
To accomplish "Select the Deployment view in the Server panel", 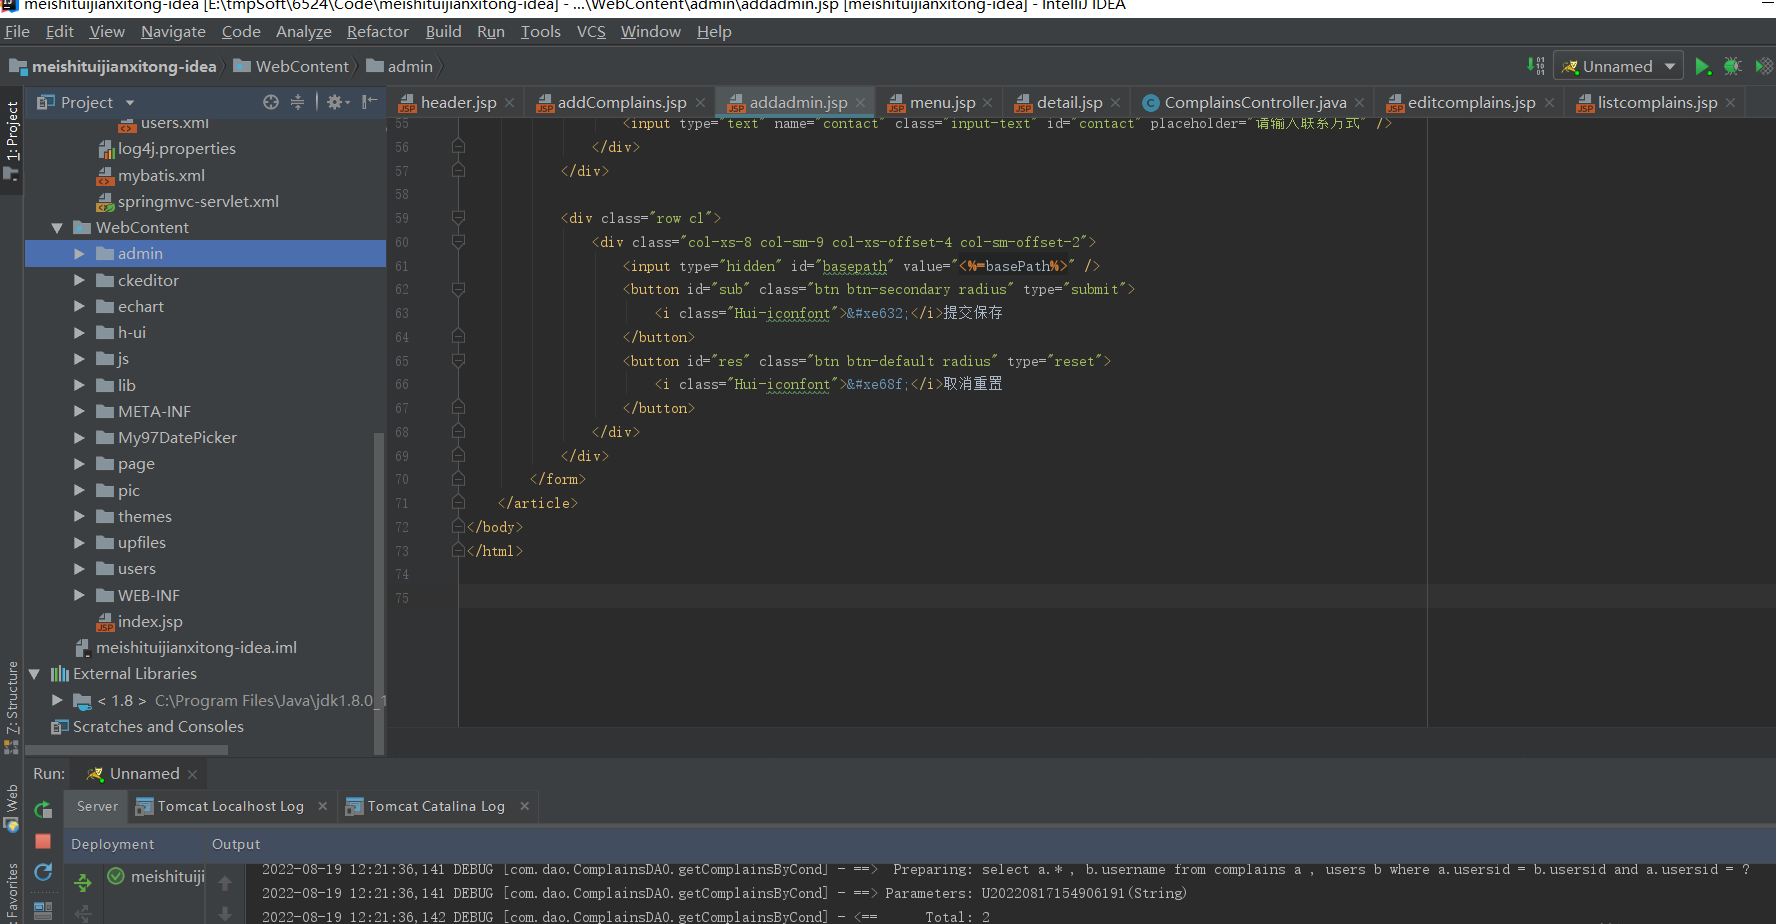I will (113, 843).
